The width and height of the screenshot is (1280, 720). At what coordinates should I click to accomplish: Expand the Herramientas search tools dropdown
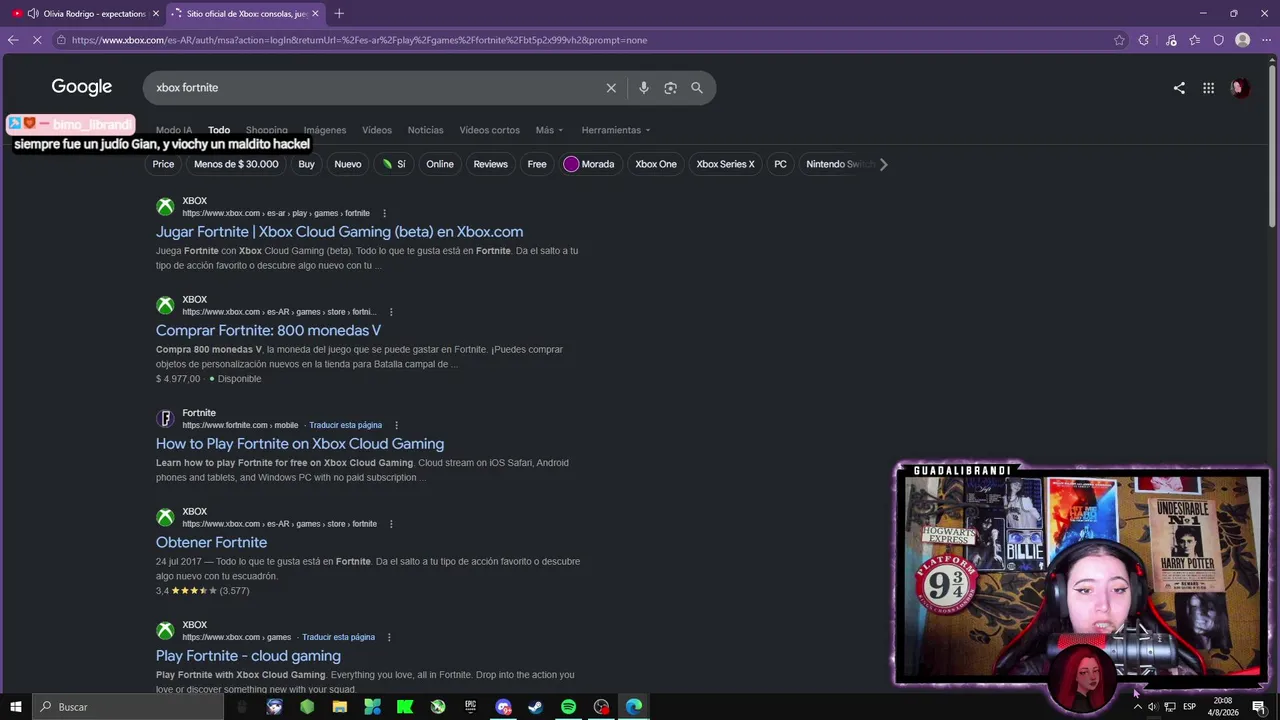coord(616,130)
